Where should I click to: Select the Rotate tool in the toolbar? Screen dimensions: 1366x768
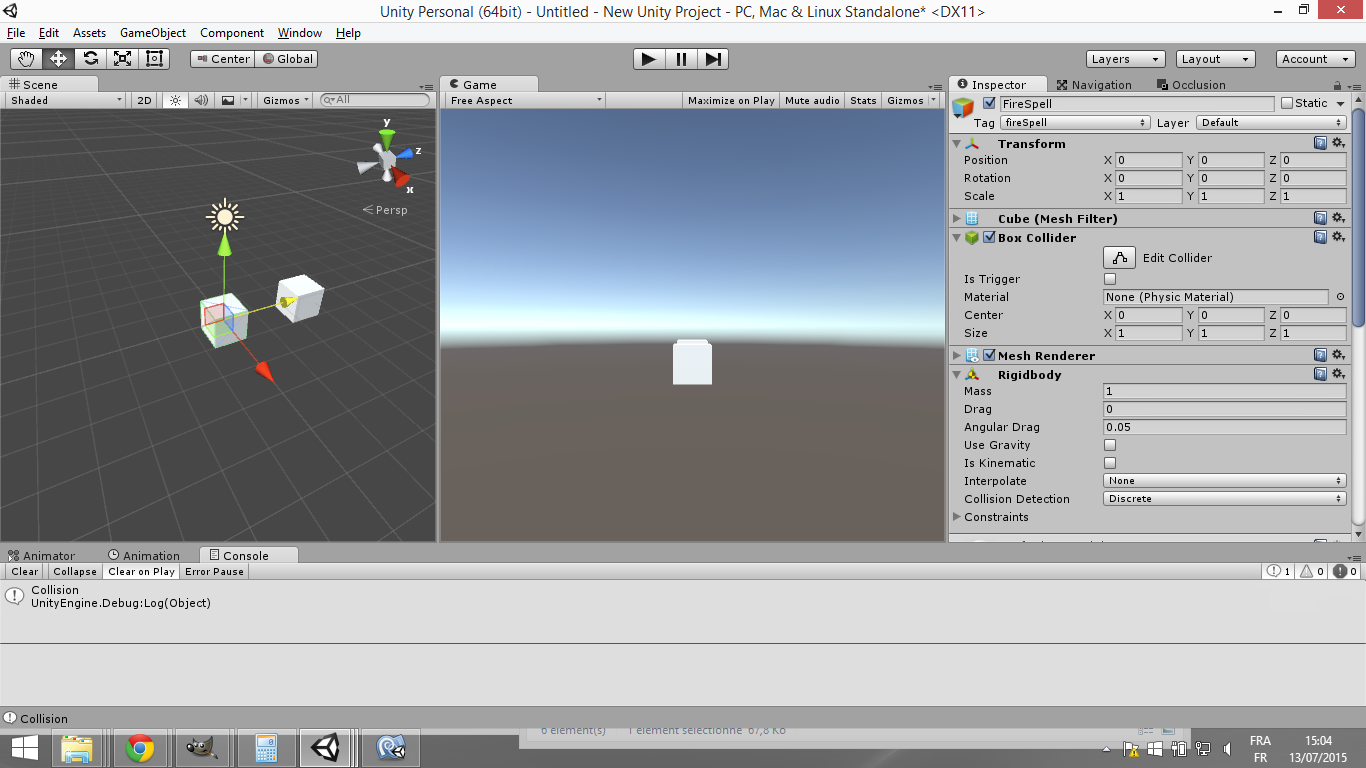point(90,59)
